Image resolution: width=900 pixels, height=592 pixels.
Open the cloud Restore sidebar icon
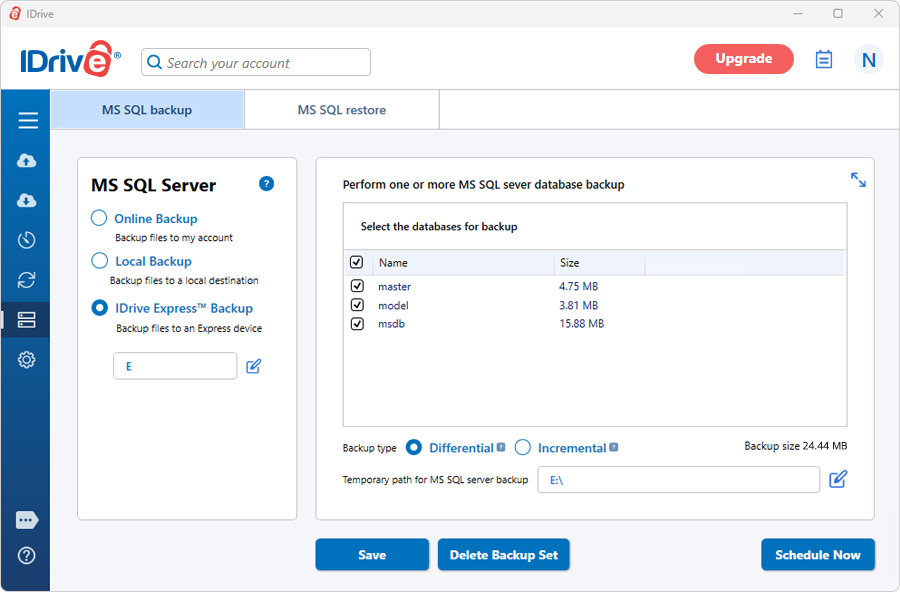[x=26, y=200]
